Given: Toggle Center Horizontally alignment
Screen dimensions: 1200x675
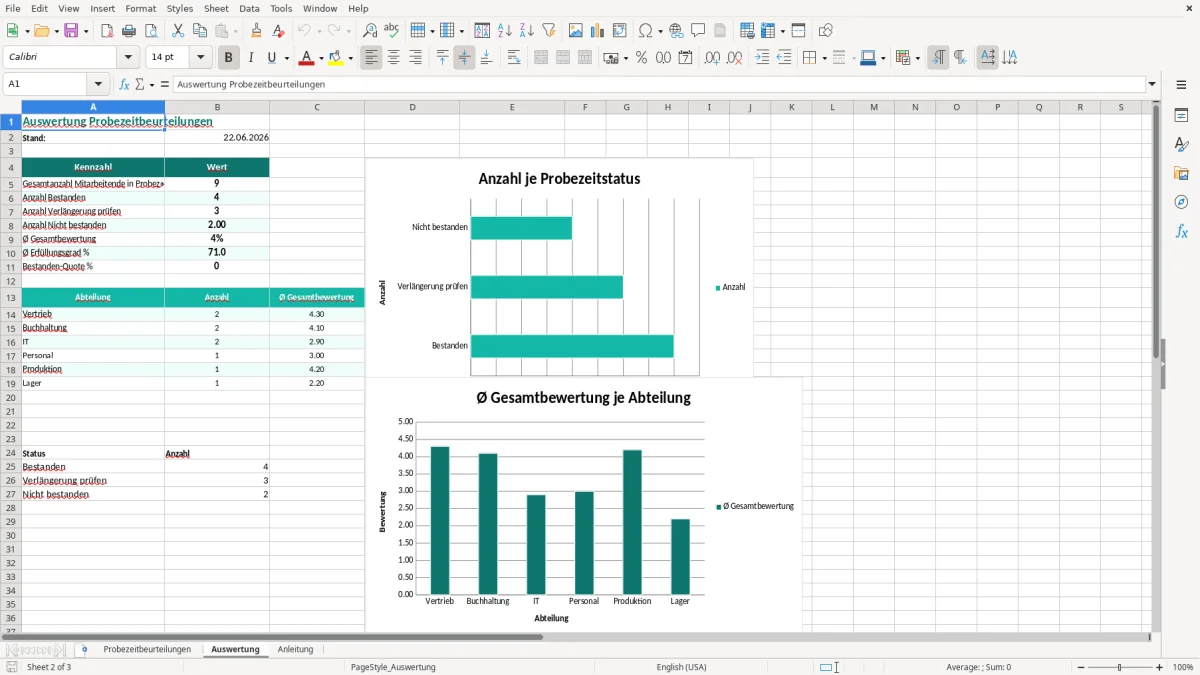Looking at the screenshot, I should [394, 58].
